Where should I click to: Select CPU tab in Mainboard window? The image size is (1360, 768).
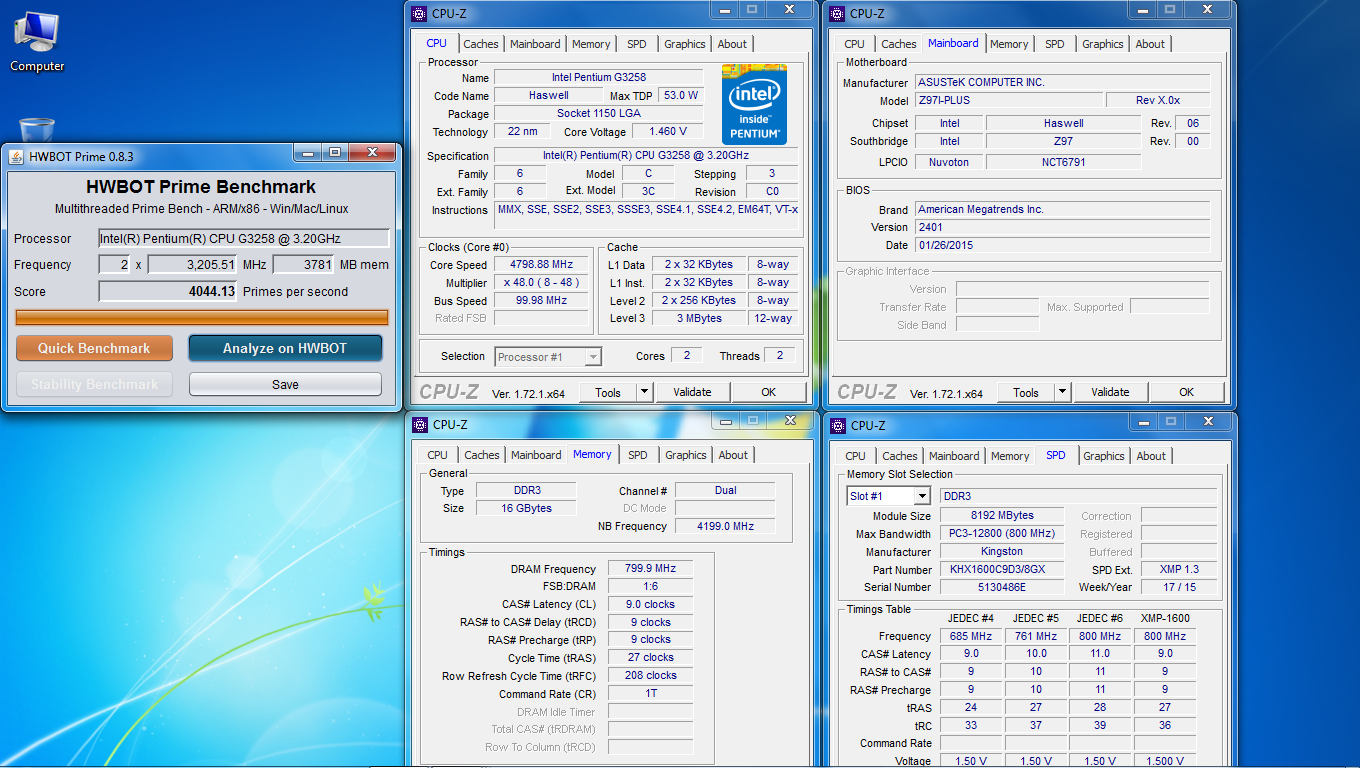pos(855,44)
